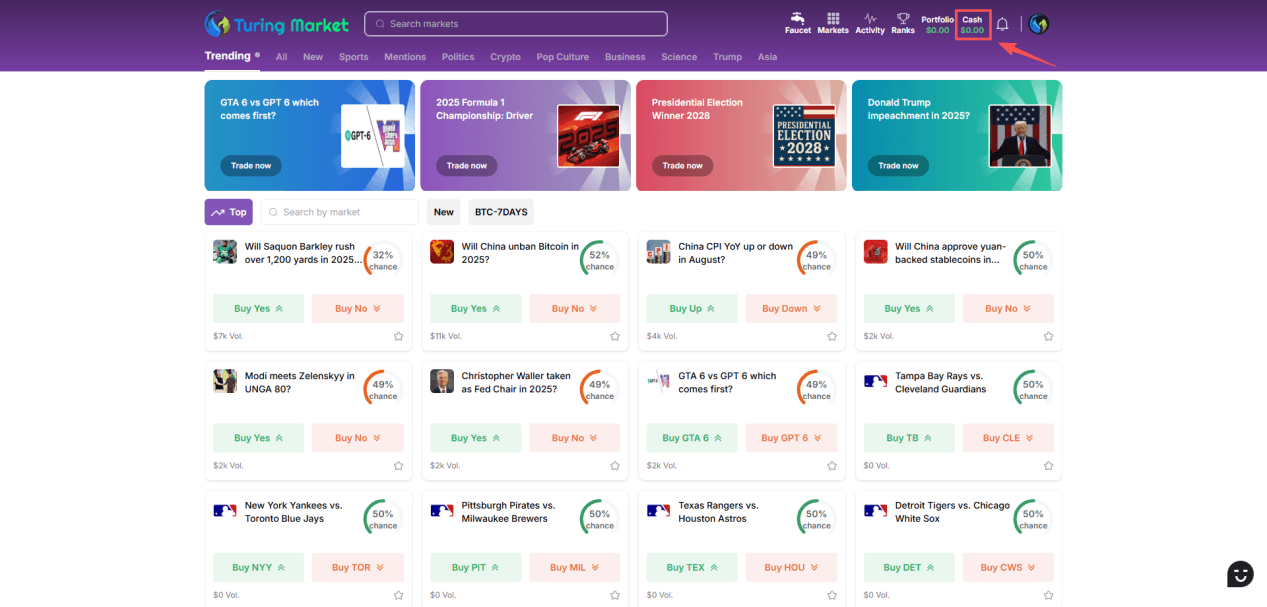Open the Business category tab
The image size is (1267, 607).
625,57
